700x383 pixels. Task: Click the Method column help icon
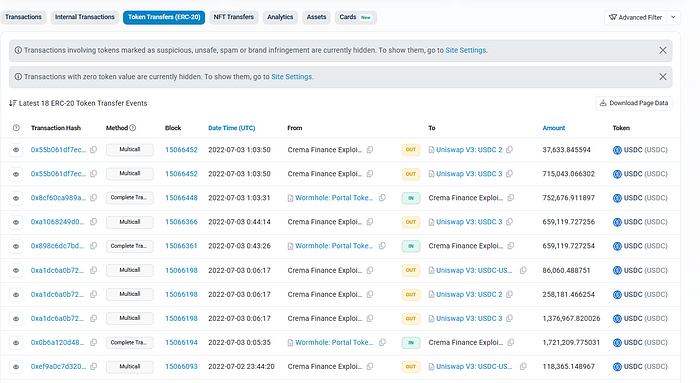[x=133, y=128]
